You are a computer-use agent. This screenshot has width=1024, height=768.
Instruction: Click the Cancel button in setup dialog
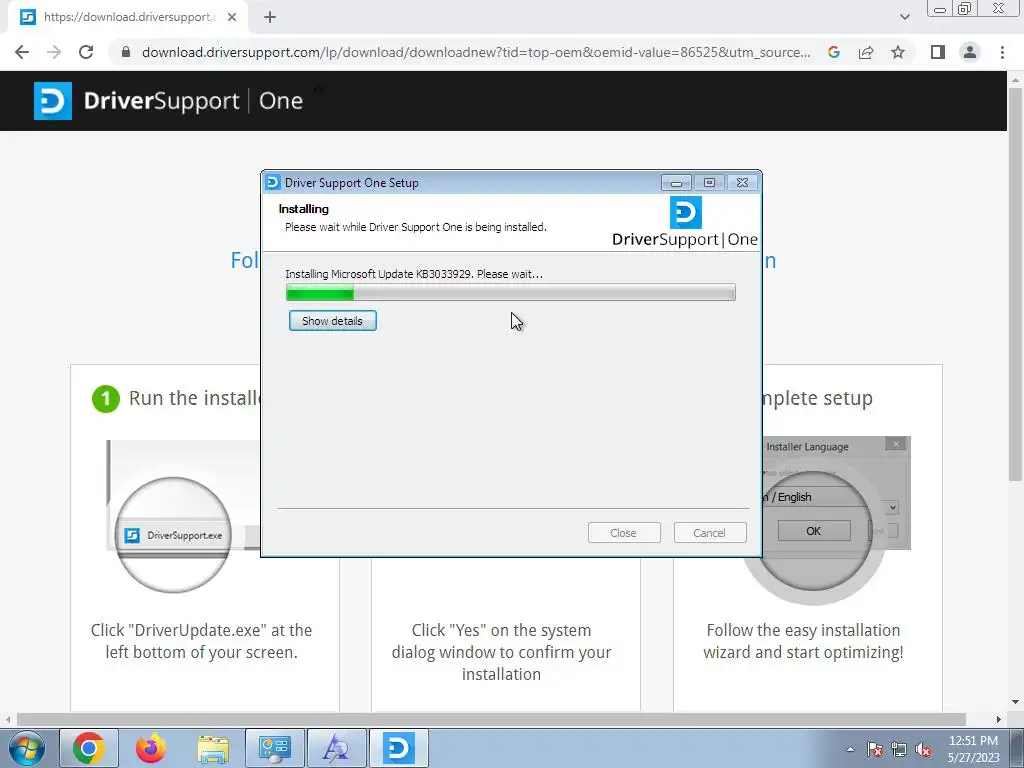[x=709, y=533]
